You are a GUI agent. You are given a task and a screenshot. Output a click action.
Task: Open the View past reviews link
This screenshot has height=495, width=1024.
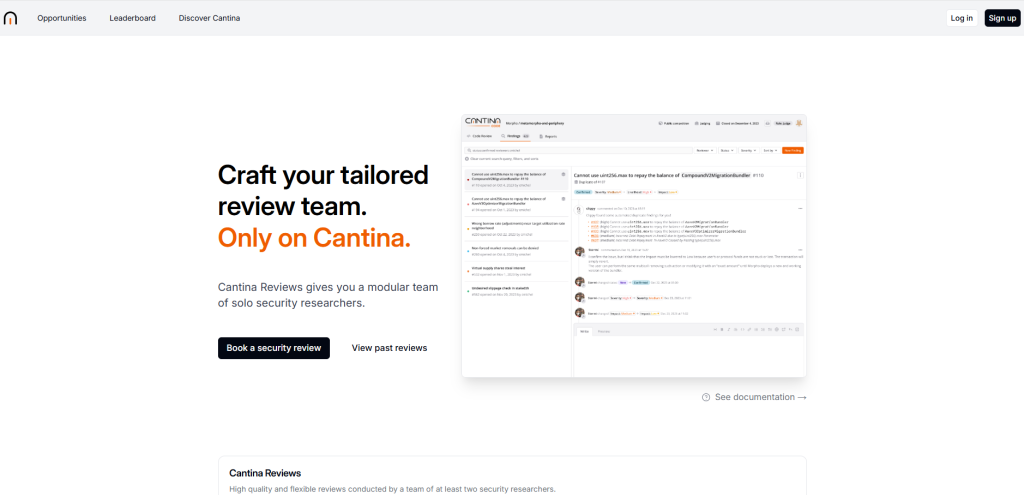pyautogui.click(x=389, y=348)
